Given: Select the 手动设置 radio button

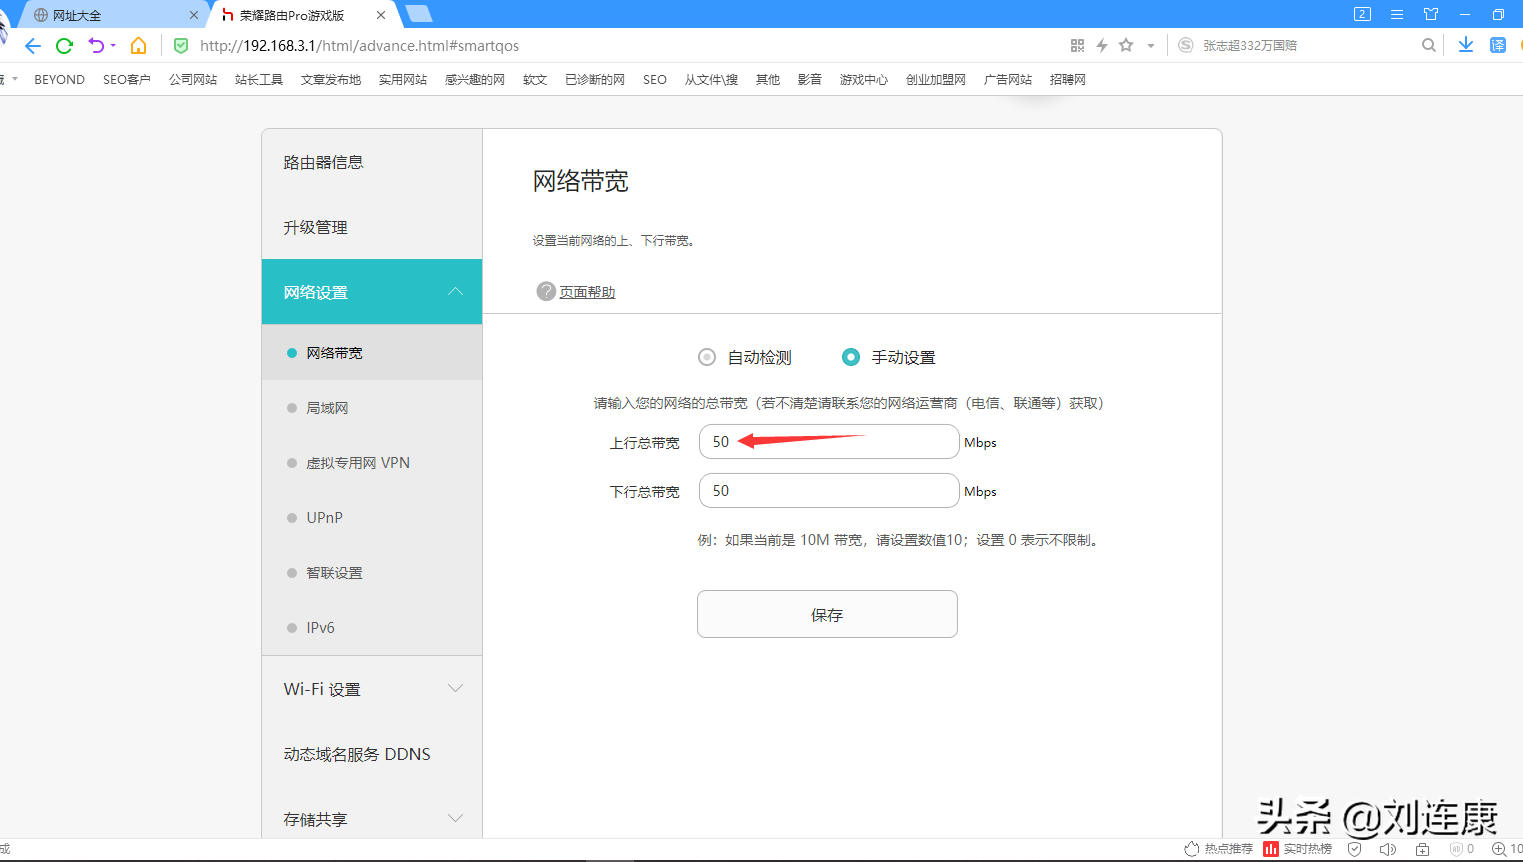Looking at the screenshot, I should 851,356.
